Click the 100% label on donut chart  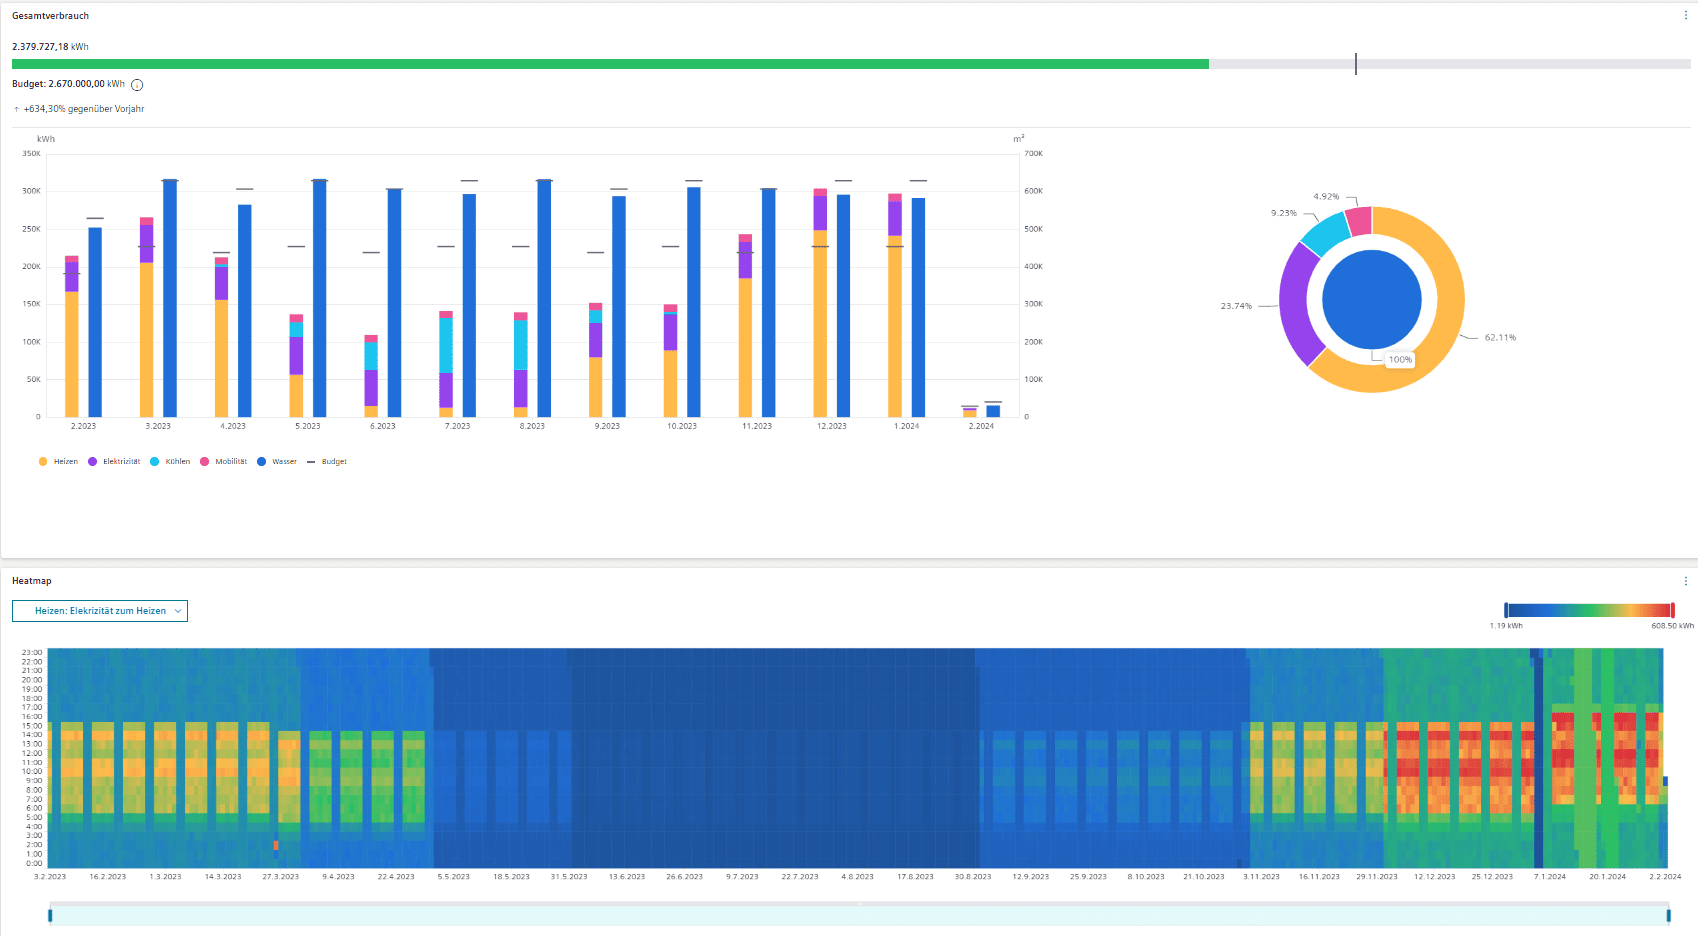coord(1400,360)
